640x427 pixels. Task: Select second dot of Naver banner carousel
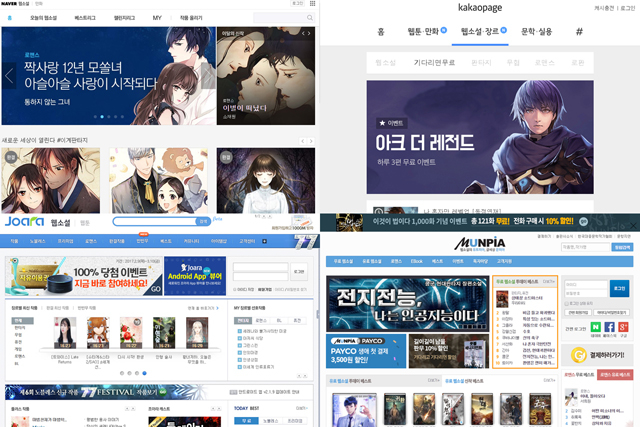coord(102,117)
